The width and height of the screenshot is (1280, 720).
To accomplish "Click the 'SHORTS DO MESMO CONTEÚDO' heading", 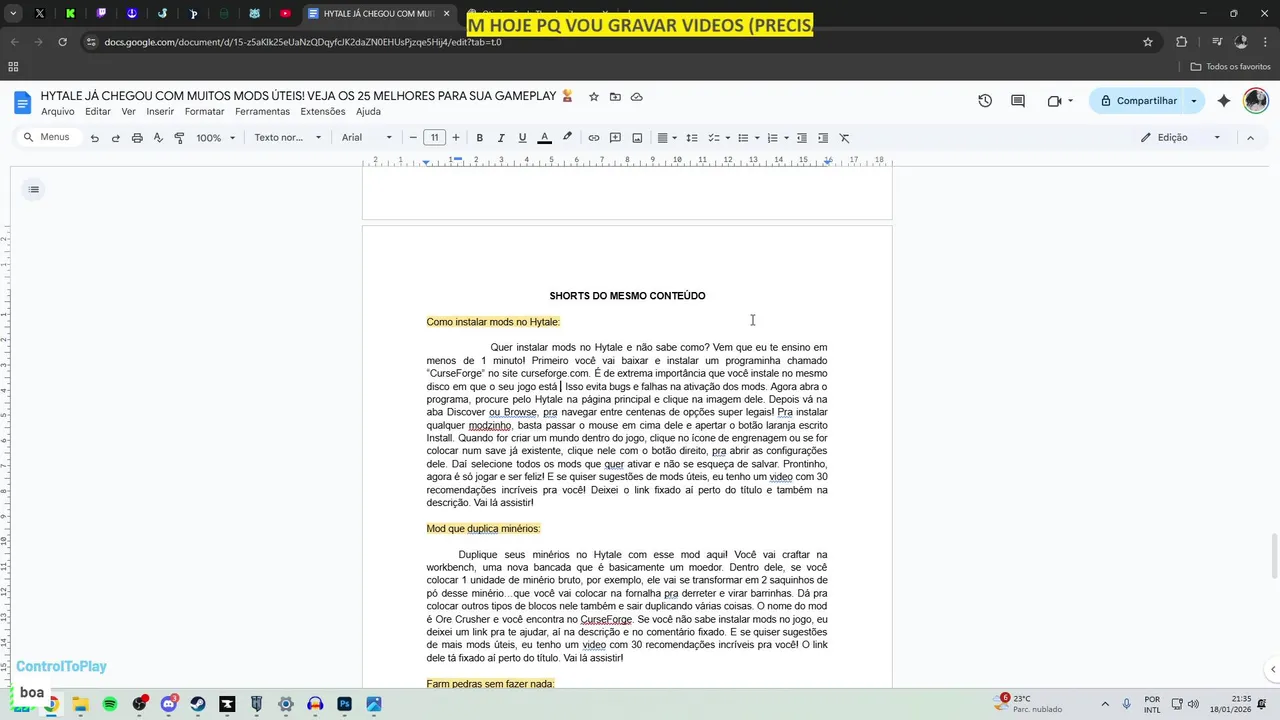I will pyautogui.click(x=627, y=296).
